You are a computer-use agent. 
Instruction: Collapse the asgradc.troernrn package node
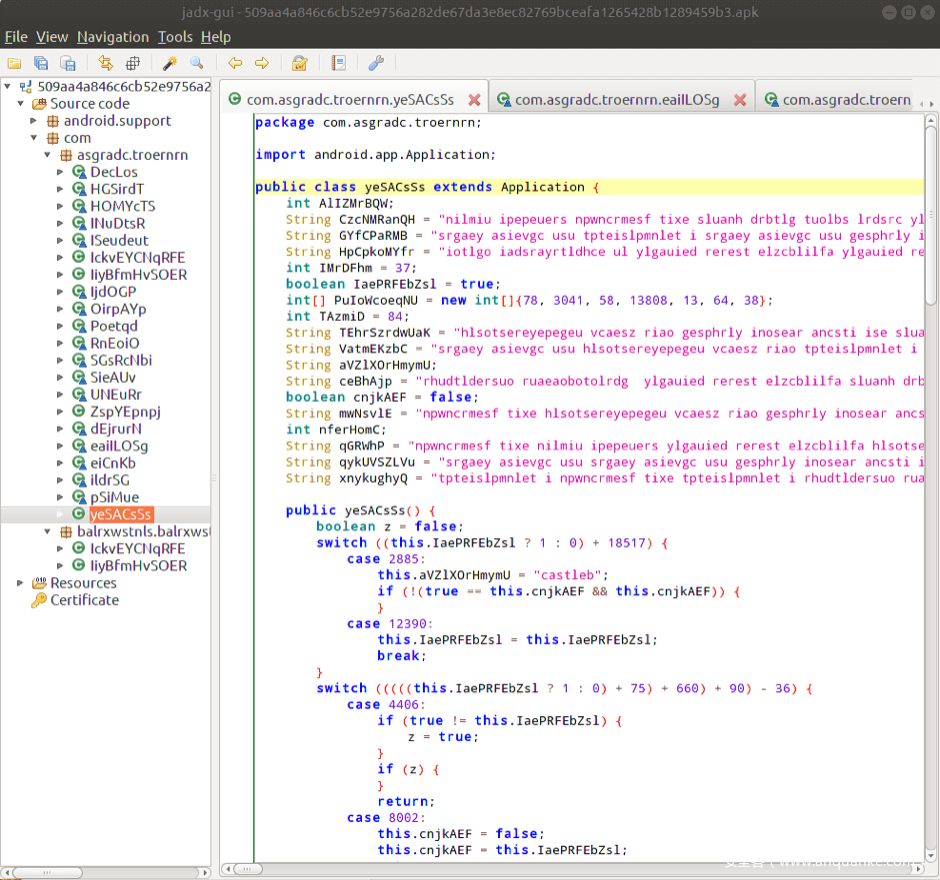click(48, 155)
